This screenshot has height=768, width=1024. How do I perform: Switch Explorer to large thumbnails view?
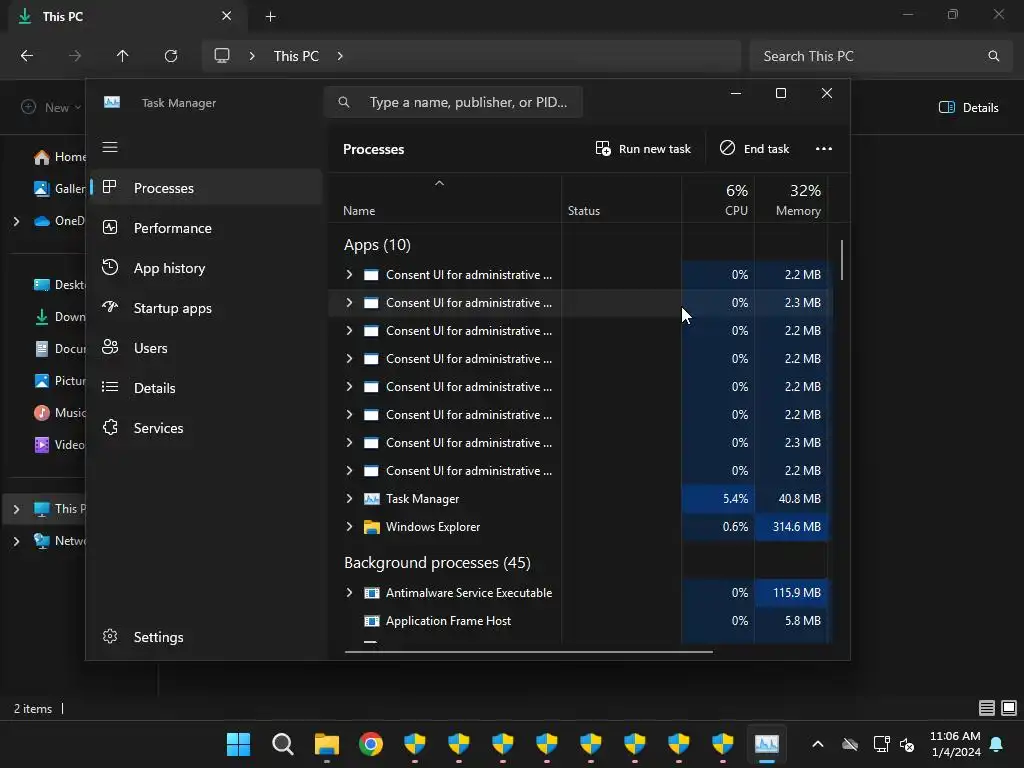(x=1009, y=708)
